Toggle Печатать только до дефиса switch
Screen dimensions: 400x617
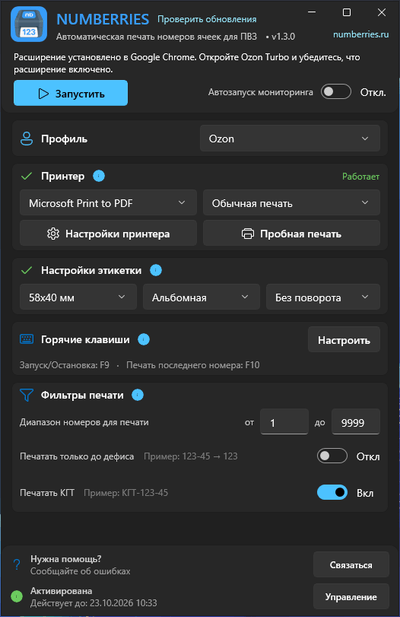coord(332,456)
